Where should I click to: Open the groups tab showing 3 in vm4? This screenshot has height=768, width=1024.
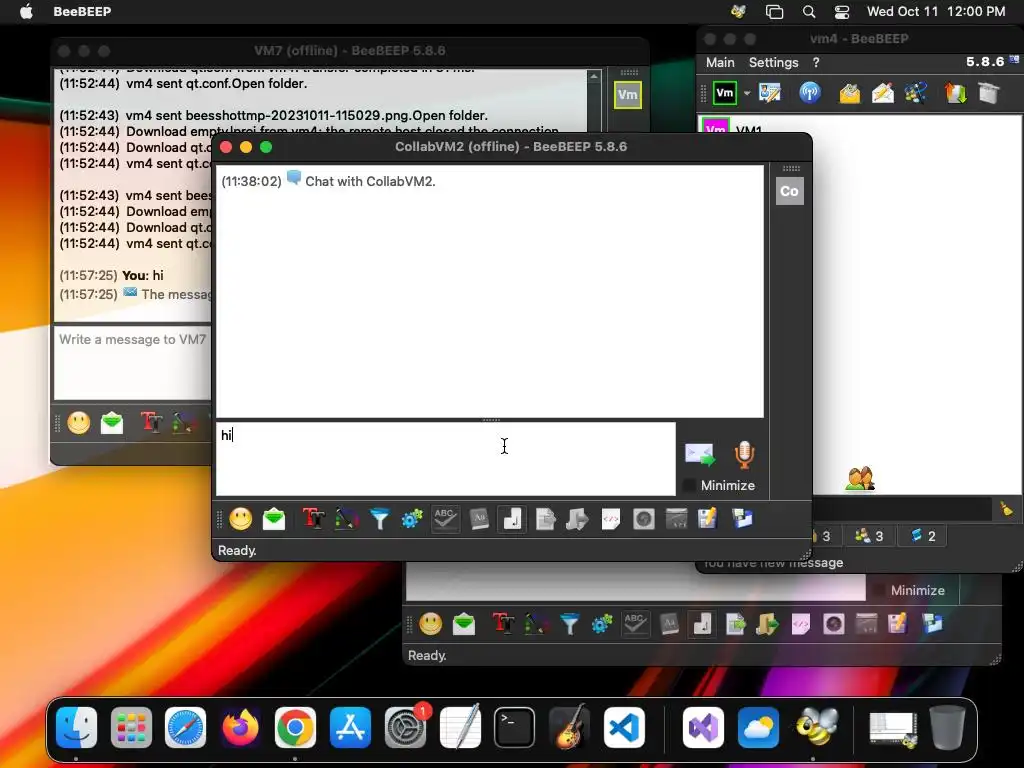[869, 536]
